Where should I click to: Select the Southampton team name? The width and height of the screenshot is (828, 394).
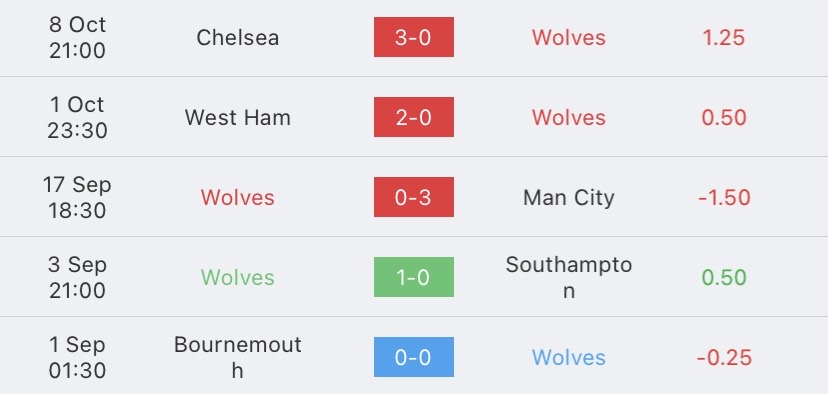pyautogui.click(x=569, y=277)
